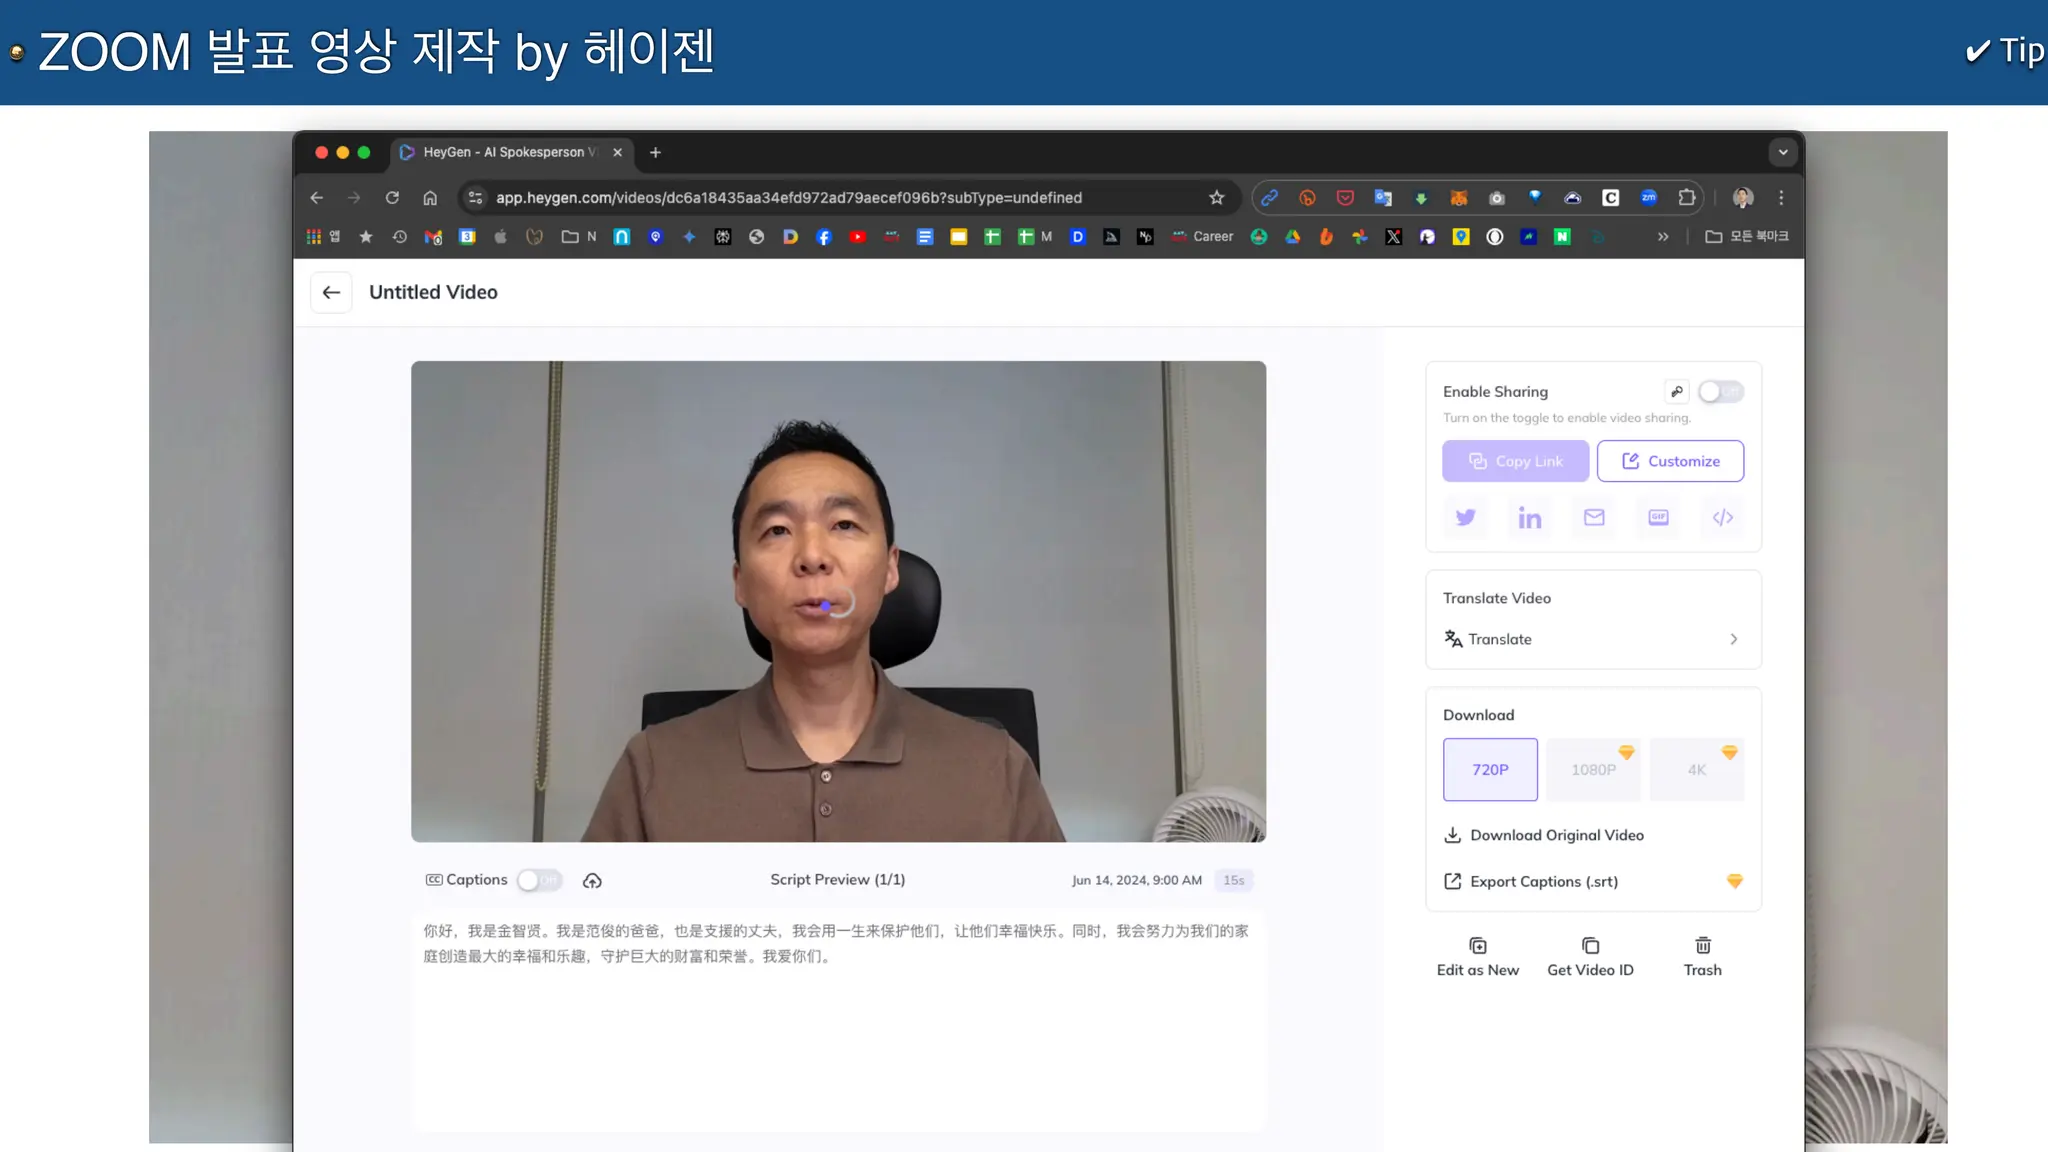Image resolution: width=2048 pixels, height=1152 pixels.
Task: Share video via email envelope icon
Action: tap(1594, 517)
